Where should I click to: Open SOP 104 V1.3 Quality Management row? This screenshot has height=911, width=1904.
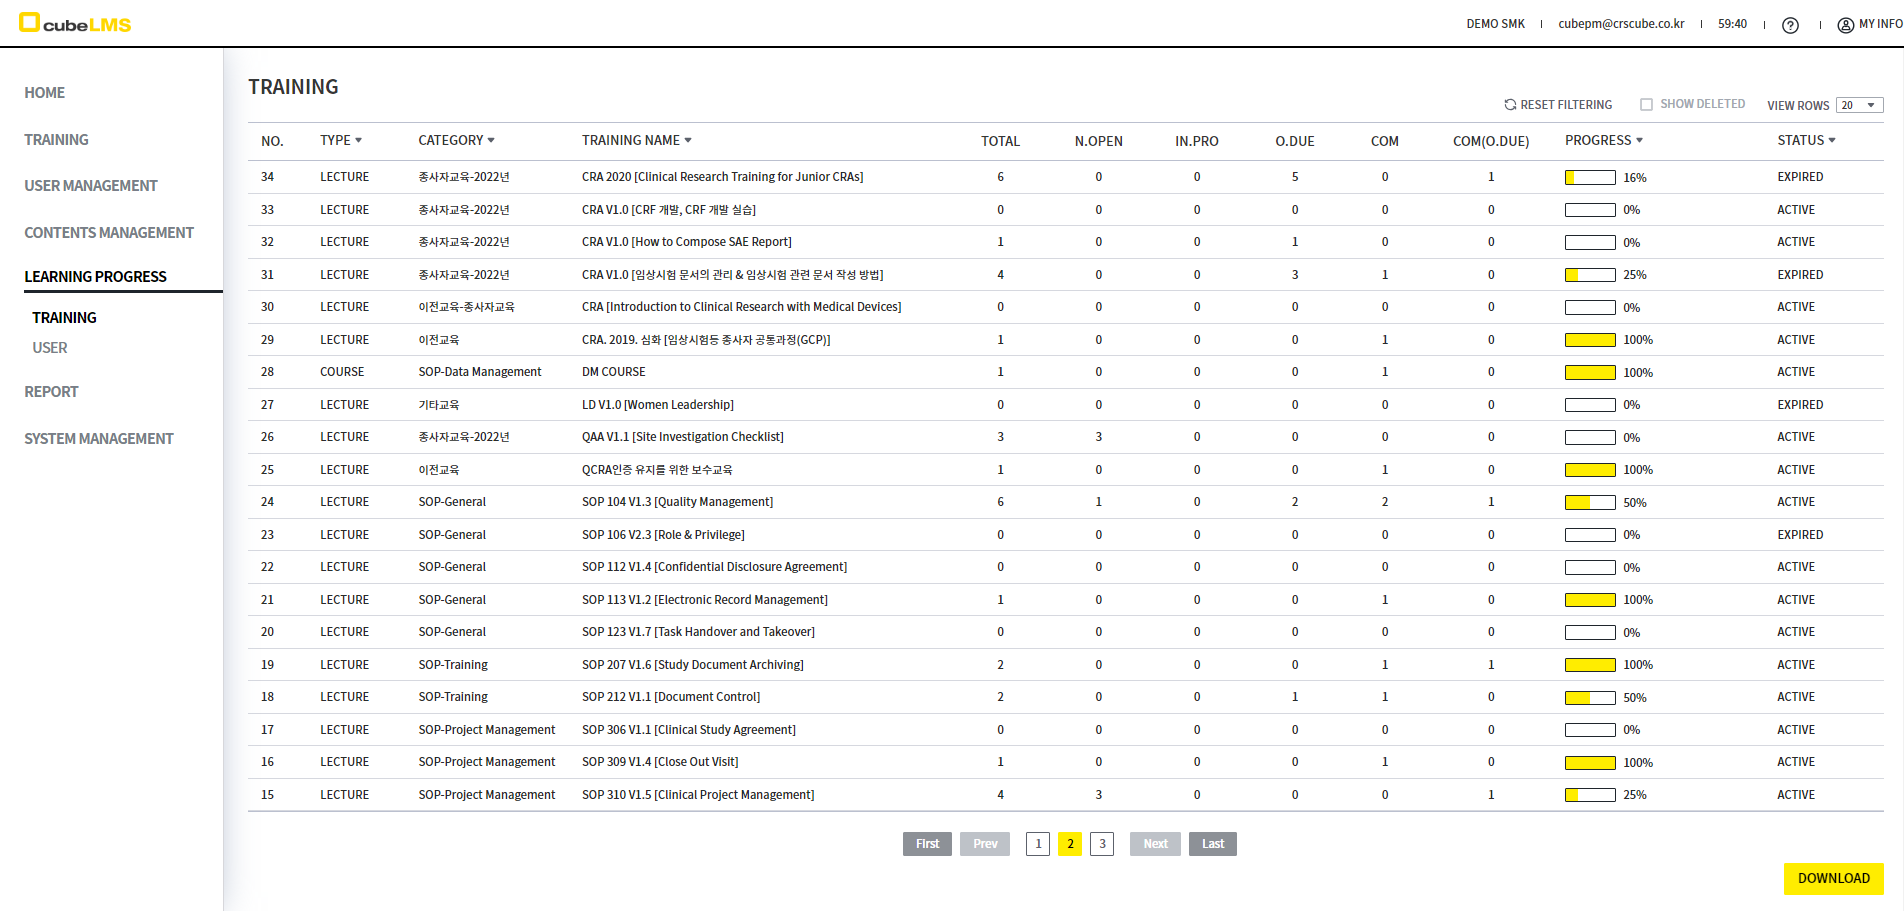click(x=677, y=502)
